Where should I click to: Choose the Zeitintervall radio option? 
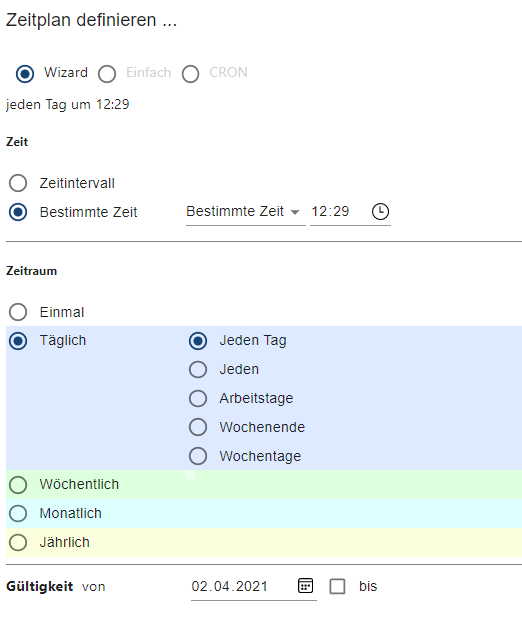click(x=18, y=183)
